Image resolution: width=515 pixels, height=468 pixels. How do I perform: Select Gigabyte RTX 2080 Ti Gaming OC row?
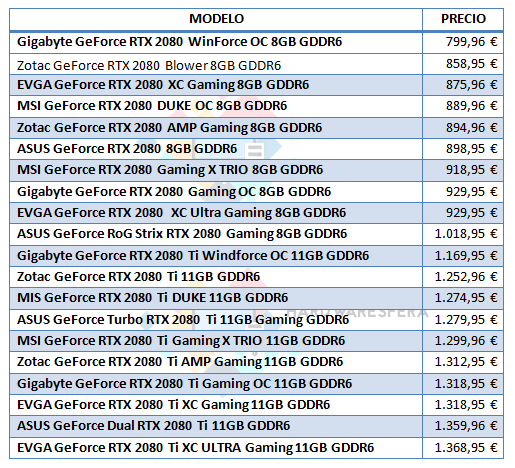click(x=256, y=384)
